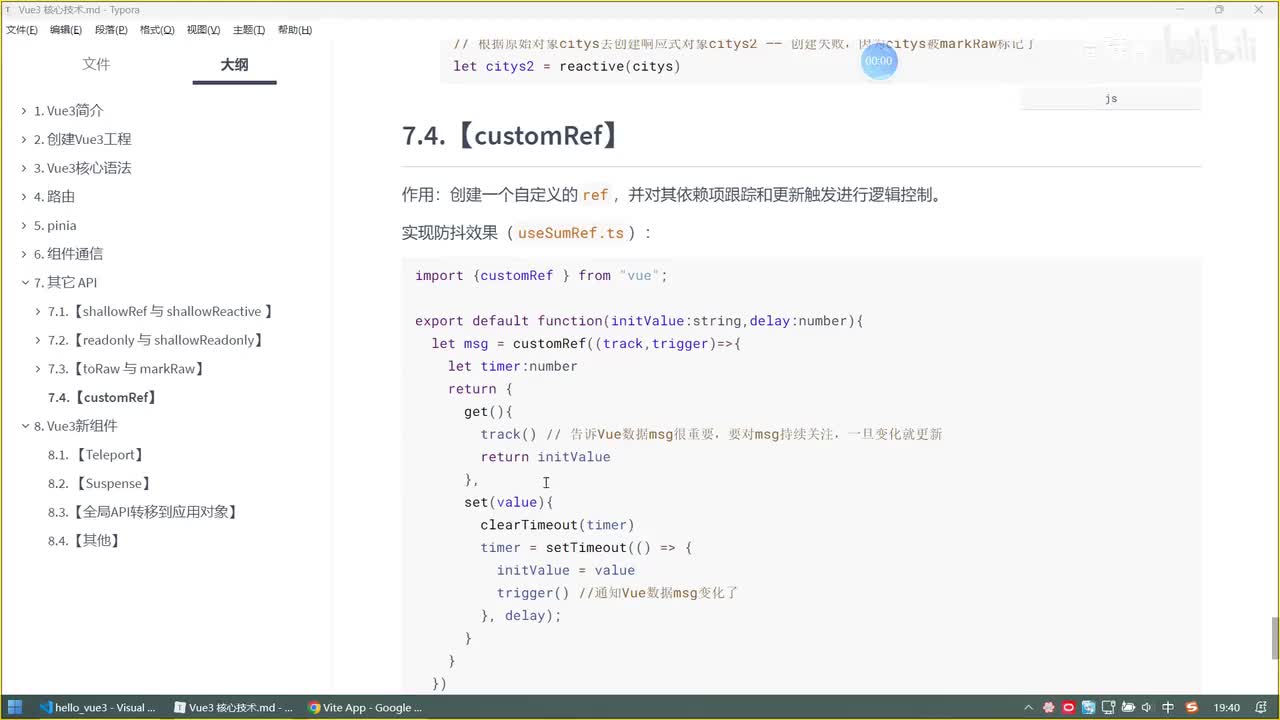Switch to Vite App Google Chrome taskbar item
This screenshot has width=1280, height=720.
coord(366,707)
